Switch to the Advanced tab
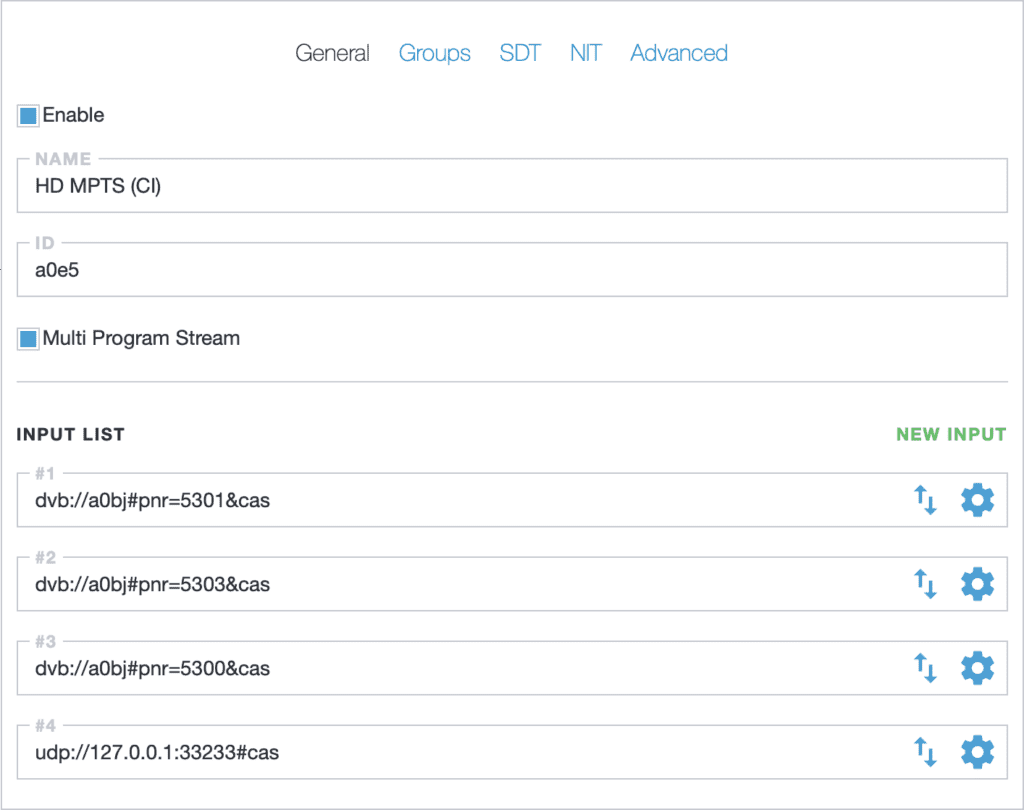The width and height of the screenshot is (1024, 810). click(x=679, y=53)
